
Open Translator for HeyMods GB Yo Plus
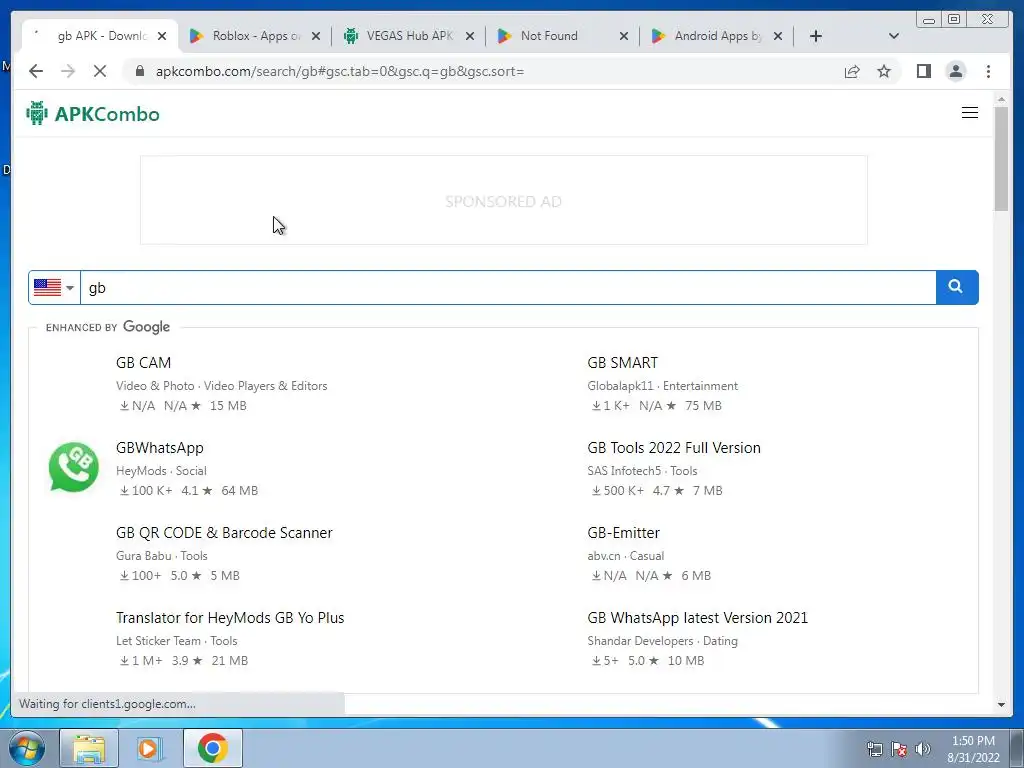(230, 617)
